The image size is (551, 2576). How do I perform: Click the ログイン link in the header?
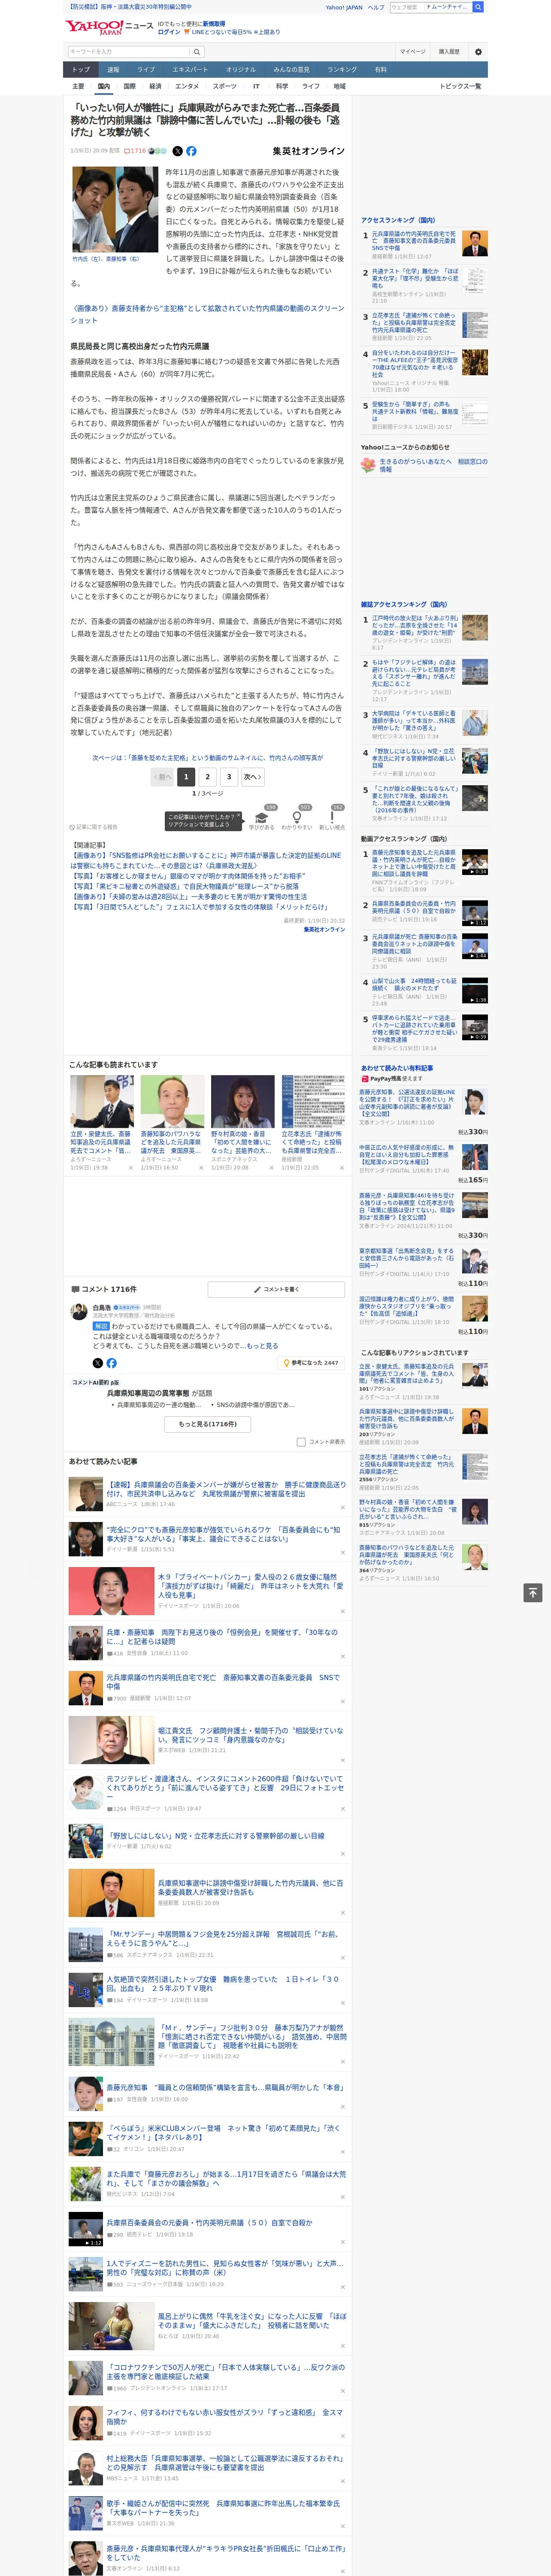[x=169, y=32]
